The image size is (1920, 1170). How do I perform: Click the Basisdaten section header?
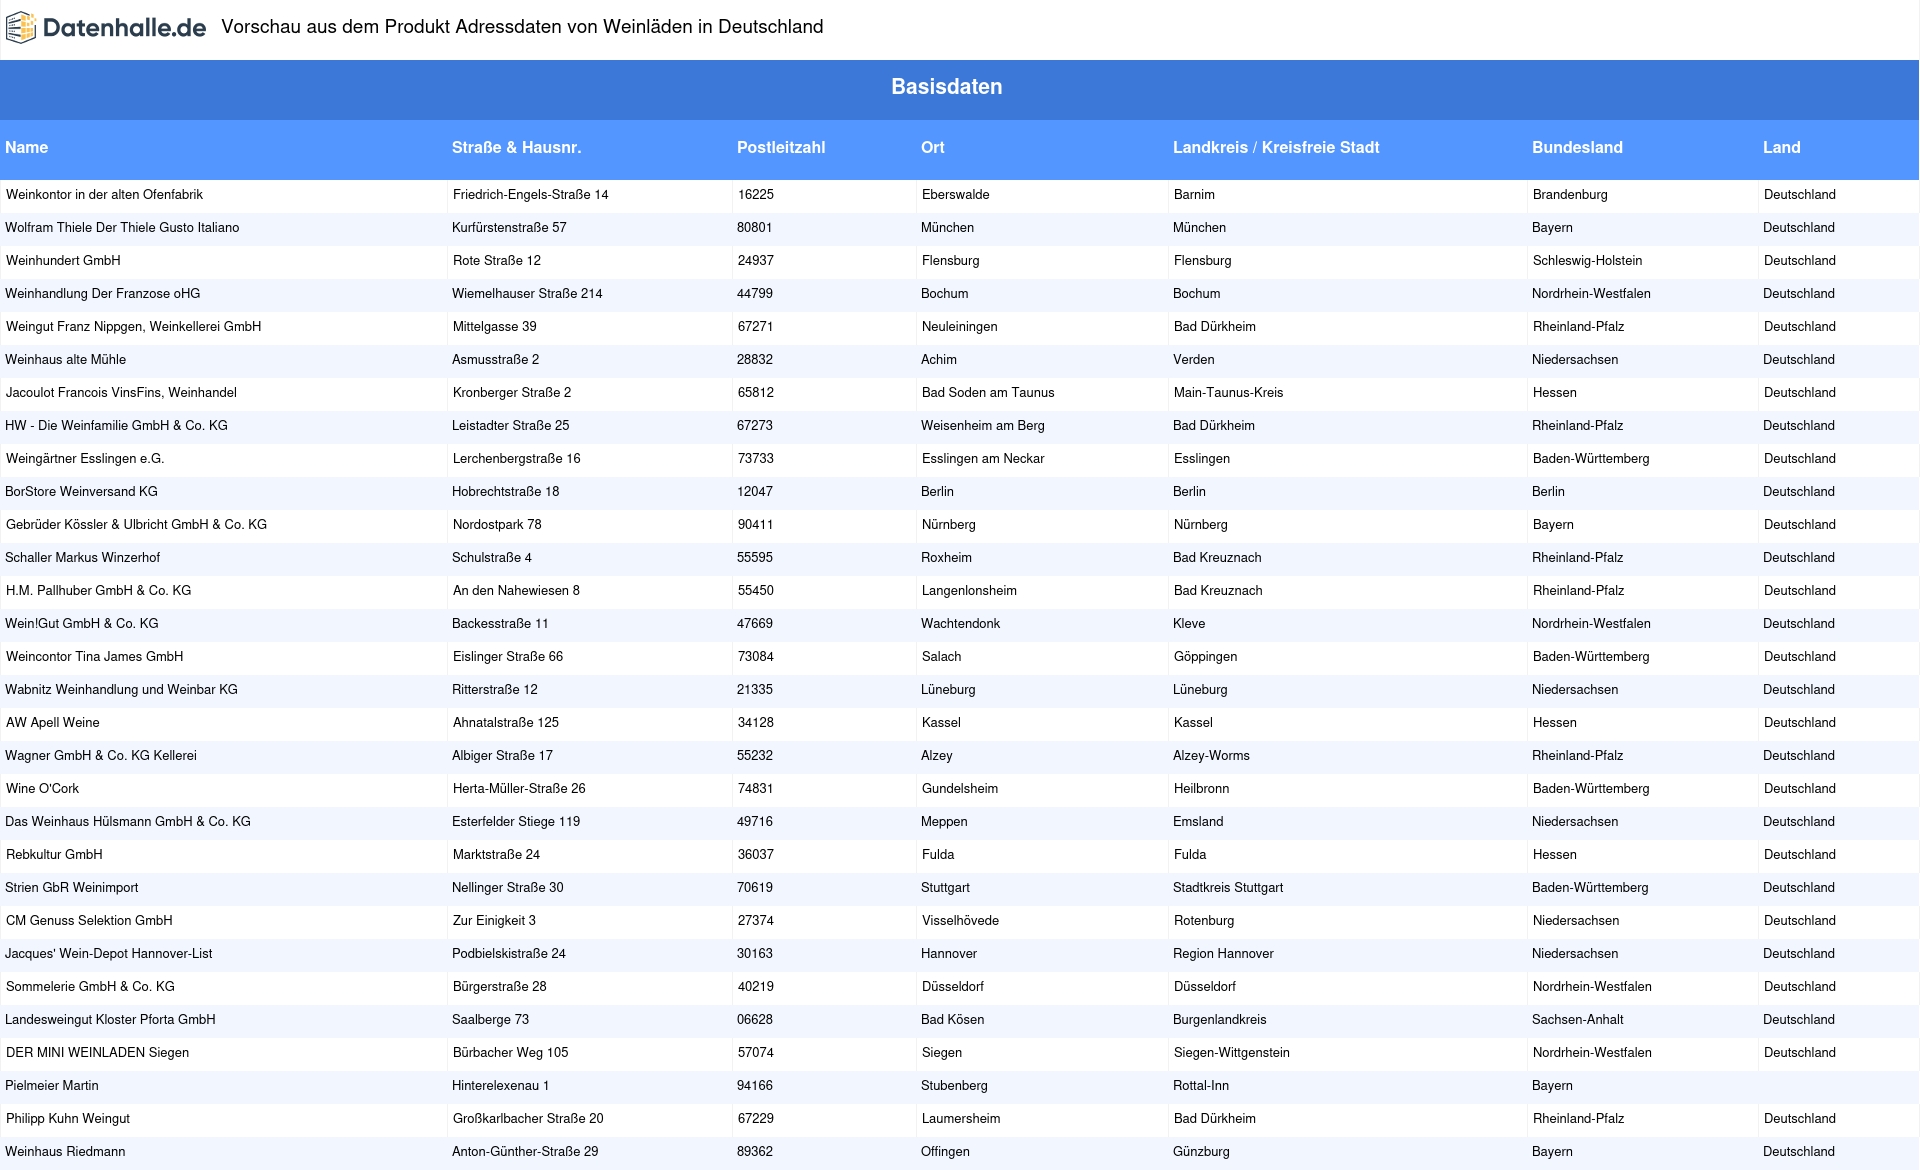click(946, 87)
